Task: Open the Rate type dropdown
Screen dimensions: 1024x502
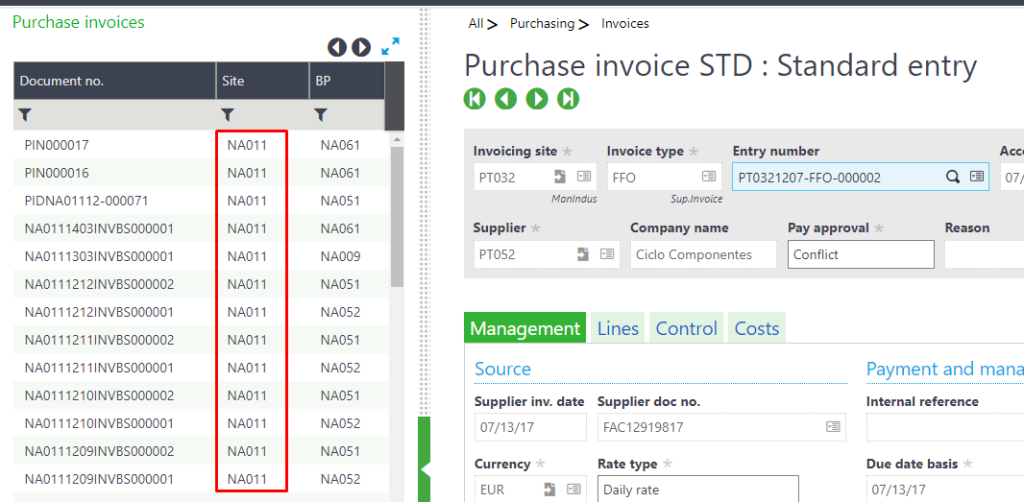Action: [x=697, y=490]
